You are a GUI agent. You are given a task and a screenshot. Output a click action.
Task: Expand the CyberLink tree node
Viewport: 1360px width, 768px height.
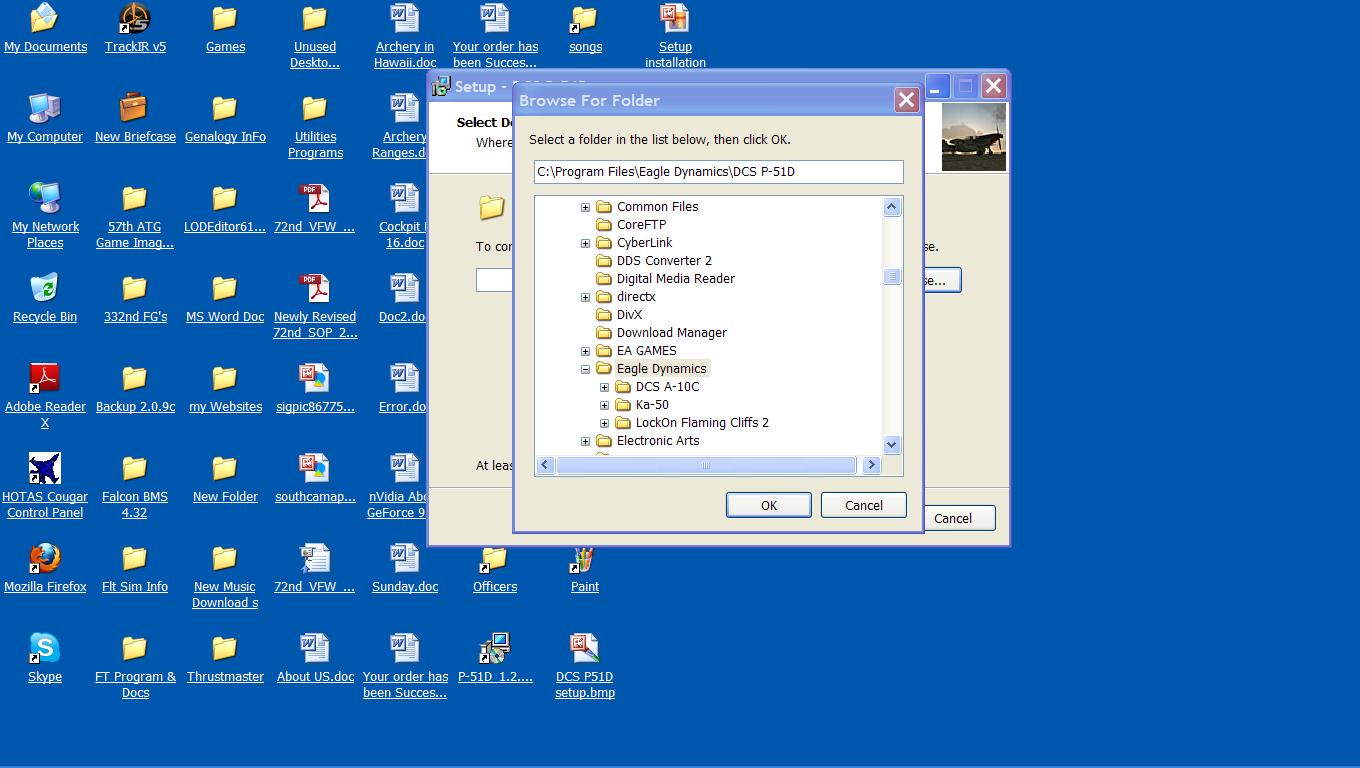coord(585,243)
